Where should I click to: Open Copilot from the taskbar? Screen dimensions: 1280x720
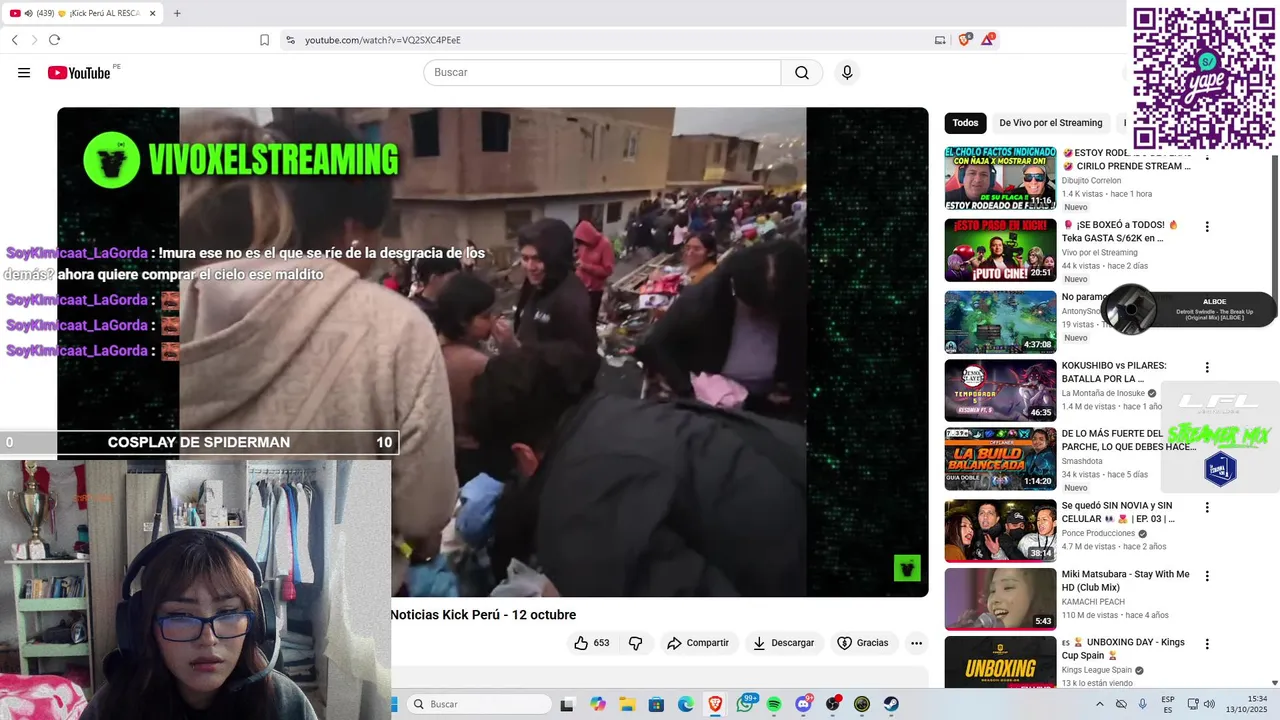pos(598,704)
